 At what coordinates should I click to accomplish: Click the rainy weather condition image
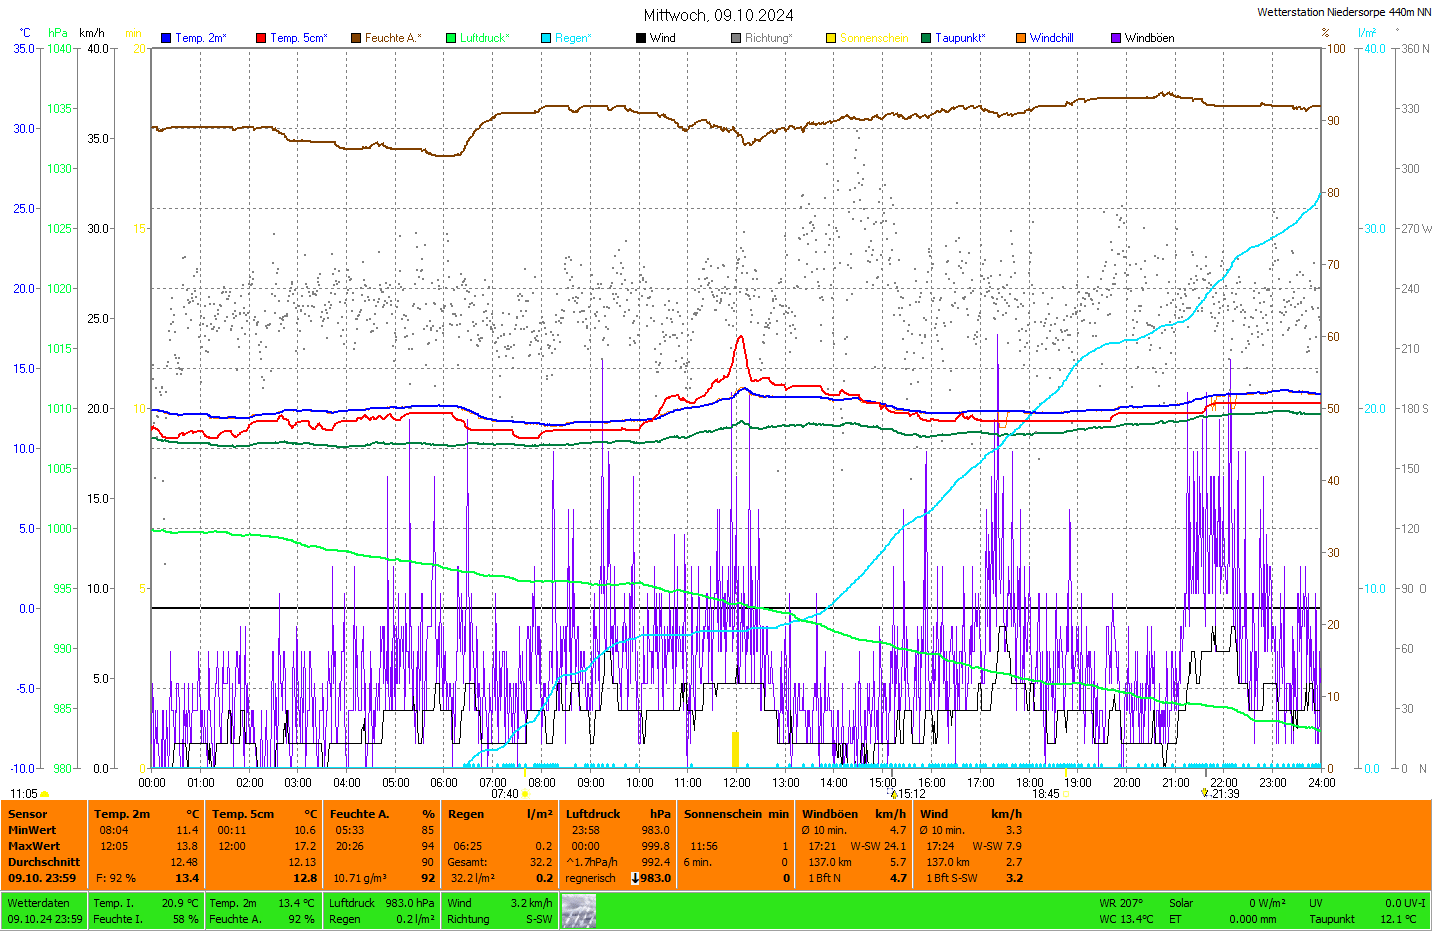pyautogui.click(x=578, y=911)
